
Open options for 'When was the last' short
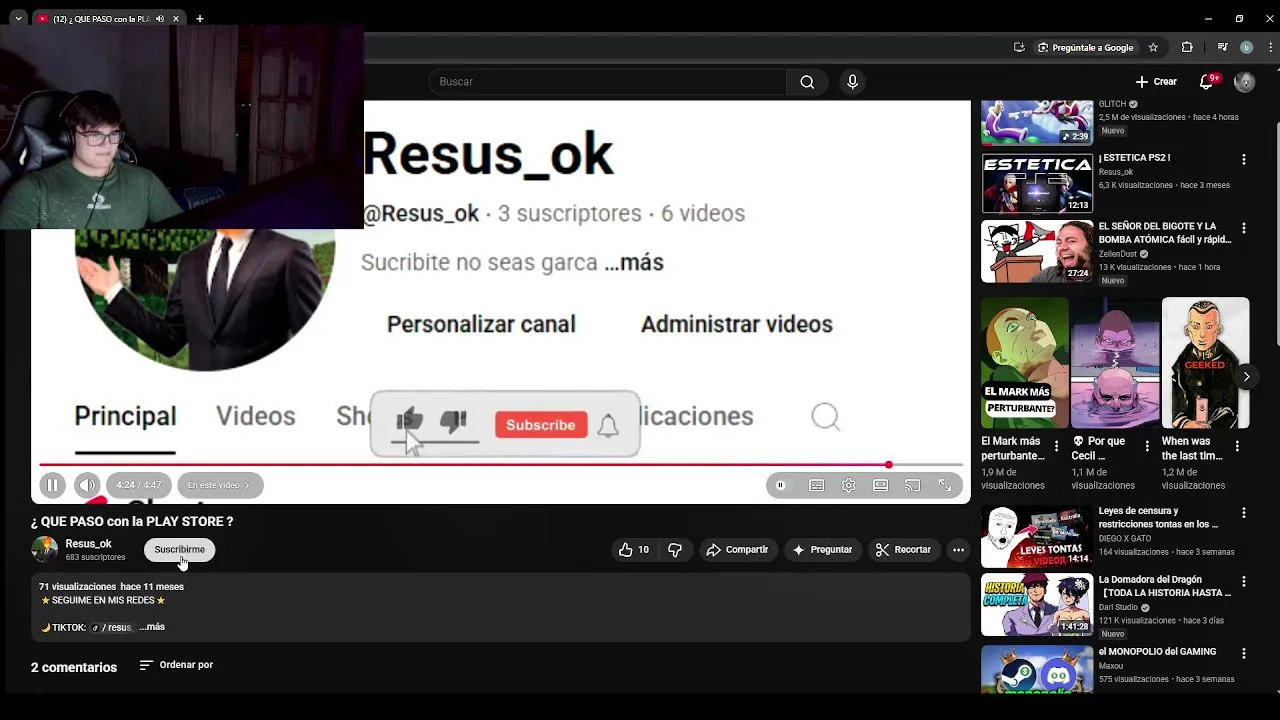1237,446
